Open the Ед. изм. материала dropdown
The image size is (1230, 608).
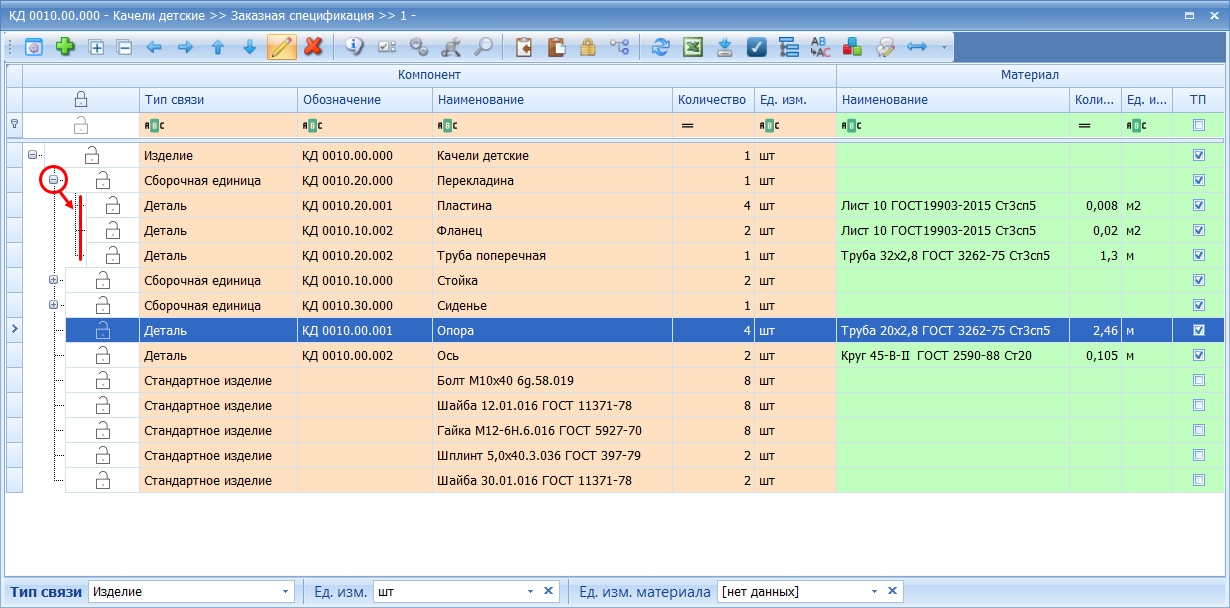tap(874, 591)
